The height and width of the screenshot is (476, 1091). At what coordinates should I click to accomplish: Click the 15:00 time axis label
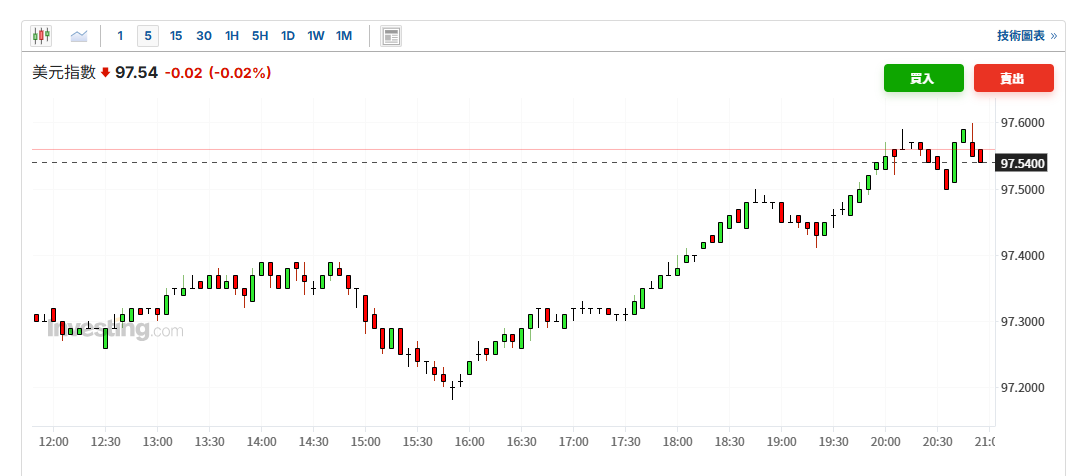(x=365, y=442)
